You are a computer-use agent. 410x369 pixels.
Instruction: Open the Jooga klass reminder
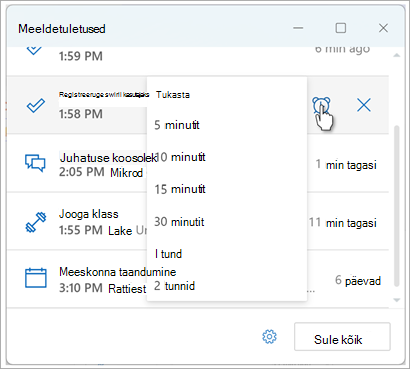pos(198,221)
